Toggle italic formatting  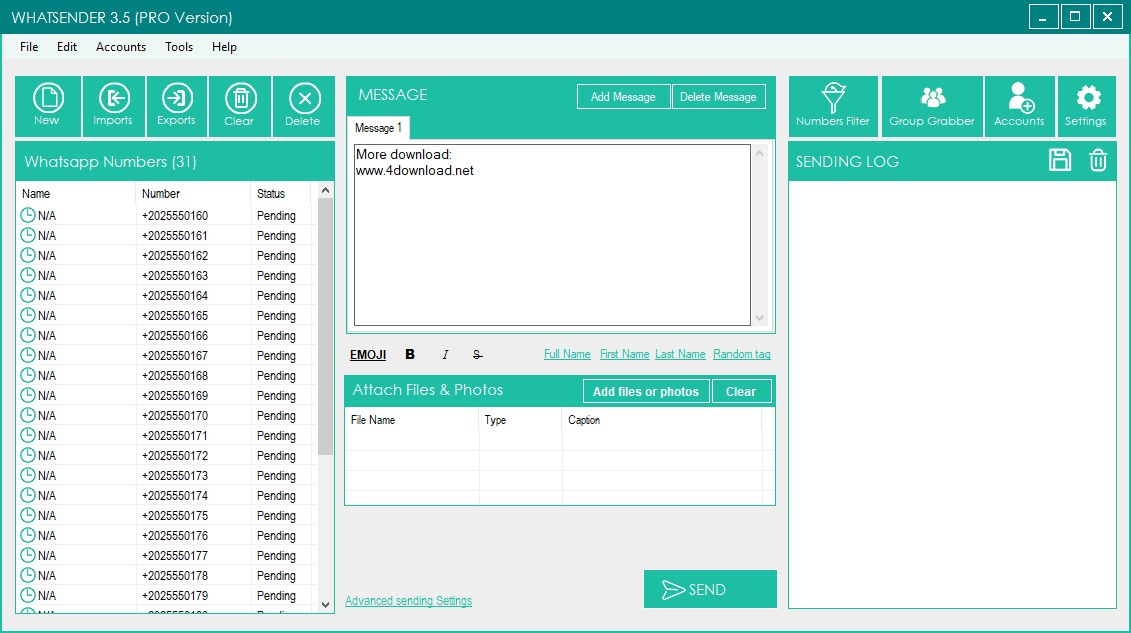tap(445, 354)
